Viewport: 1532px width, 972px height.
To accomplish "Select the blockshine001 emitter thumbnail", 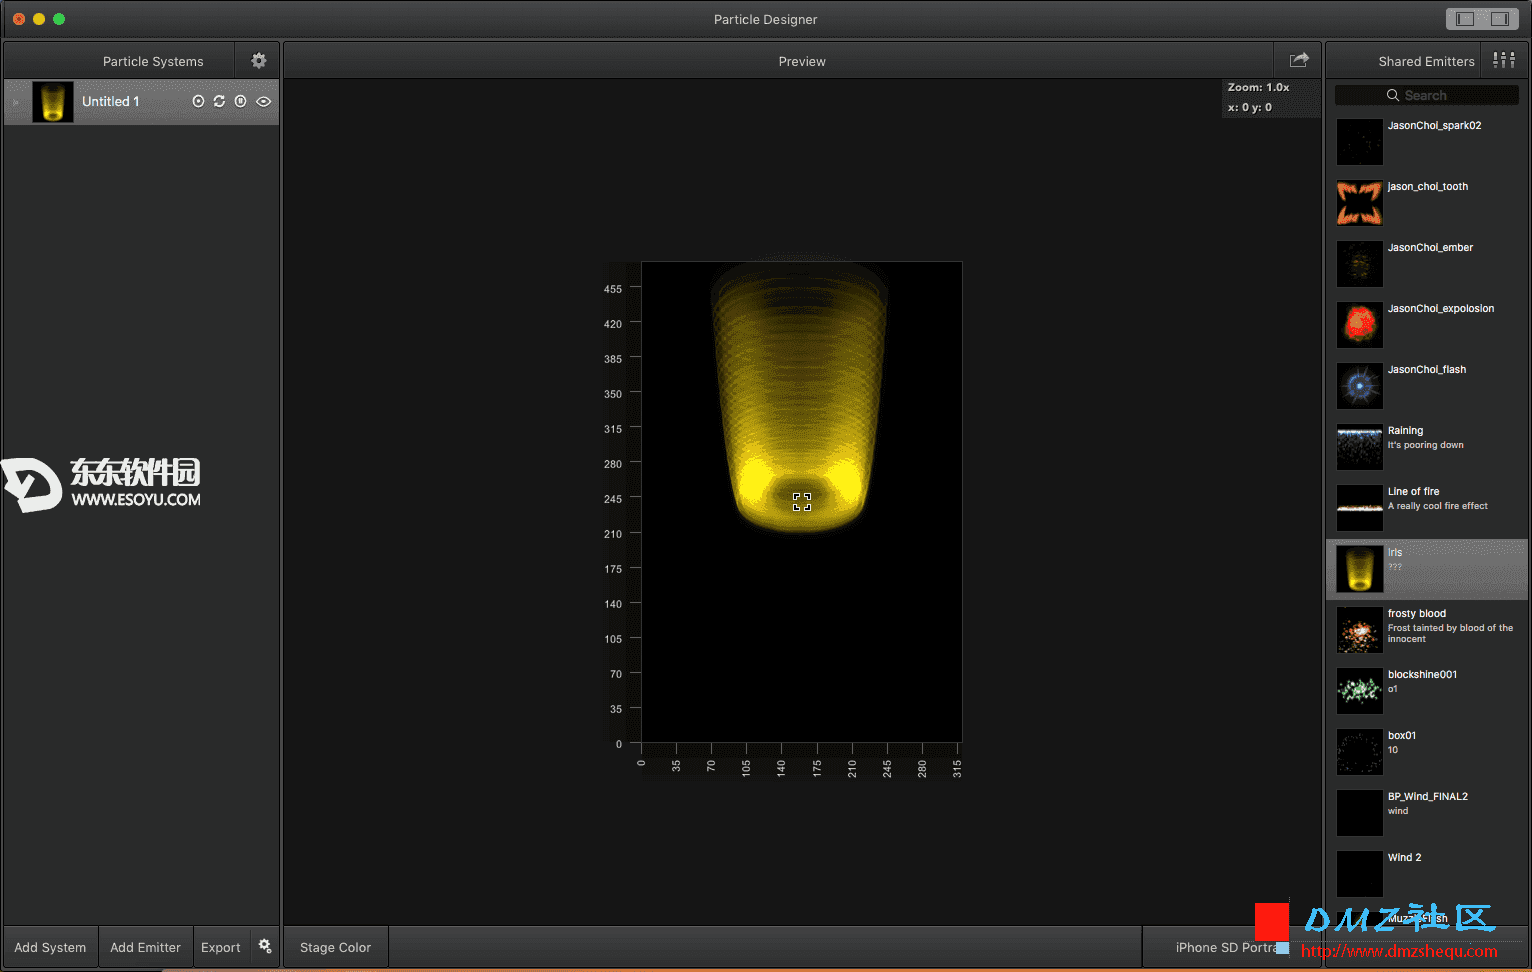I will [1360, 691].
